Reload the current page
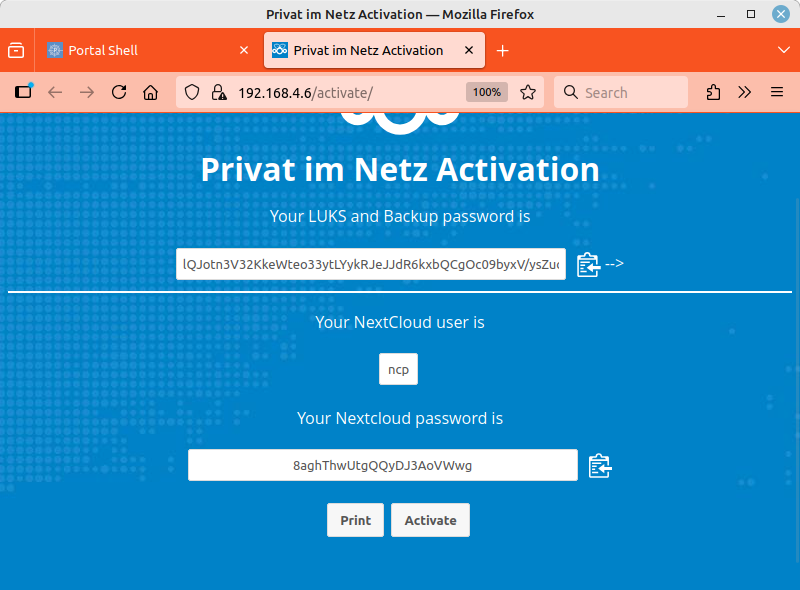The image size is (800, 590). [119, 93]
